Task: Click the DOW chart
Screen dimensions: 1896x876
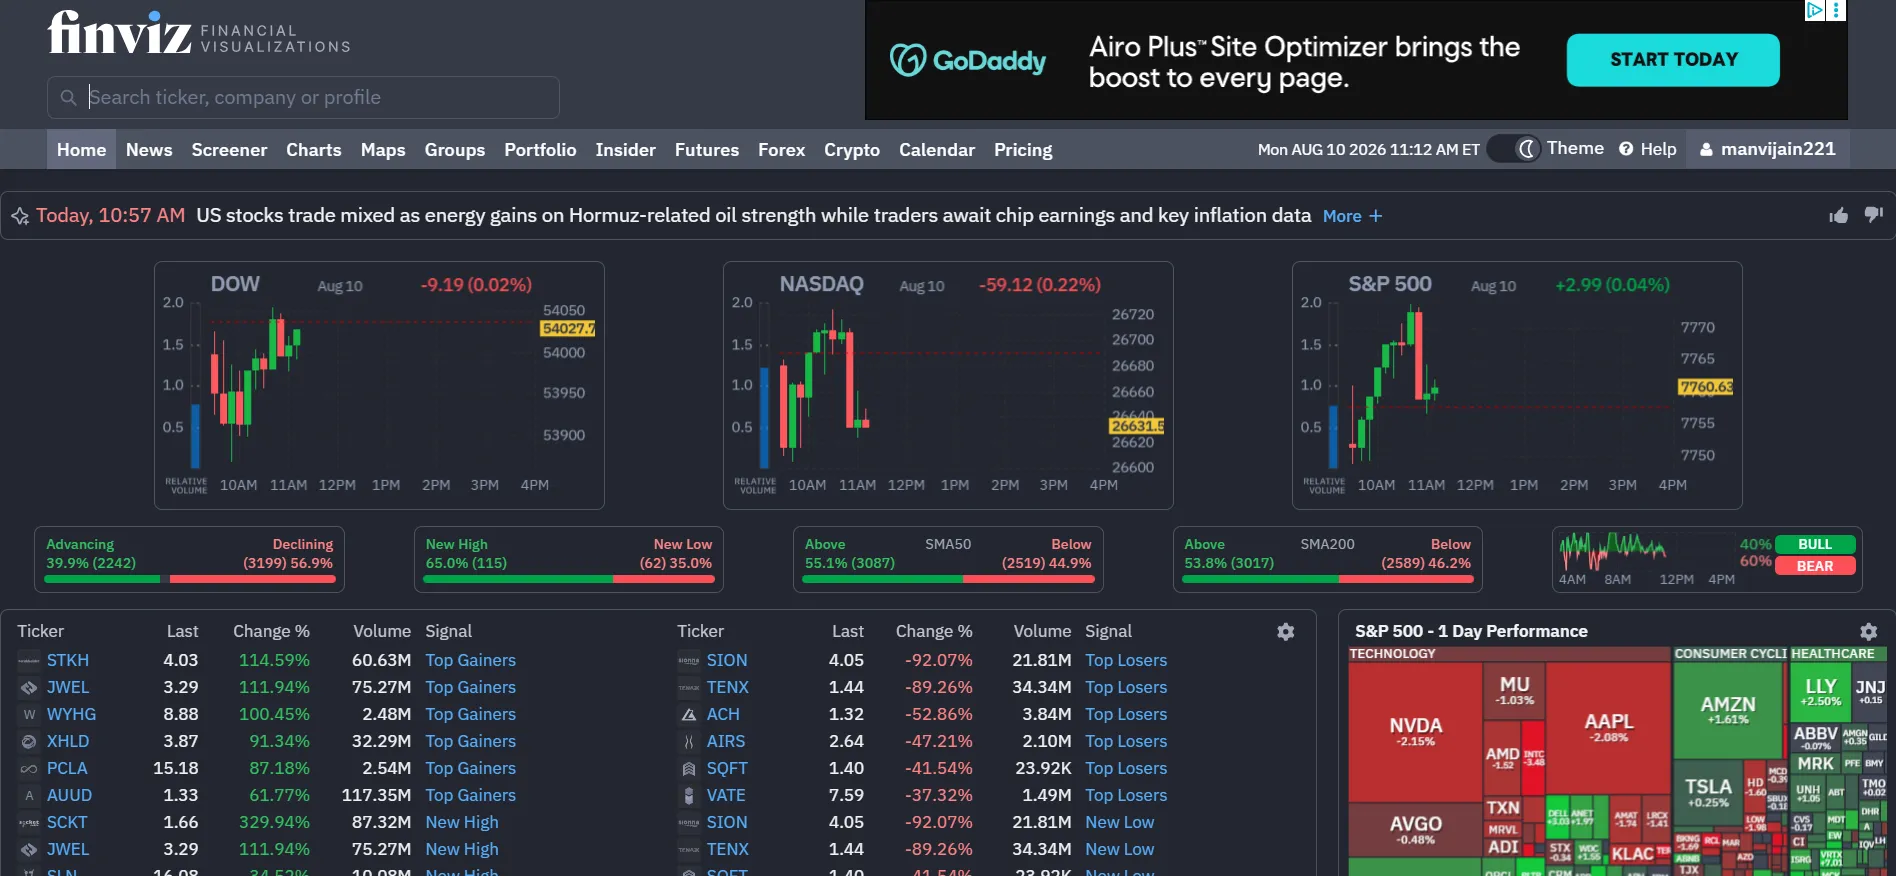Action: [379, 386]
